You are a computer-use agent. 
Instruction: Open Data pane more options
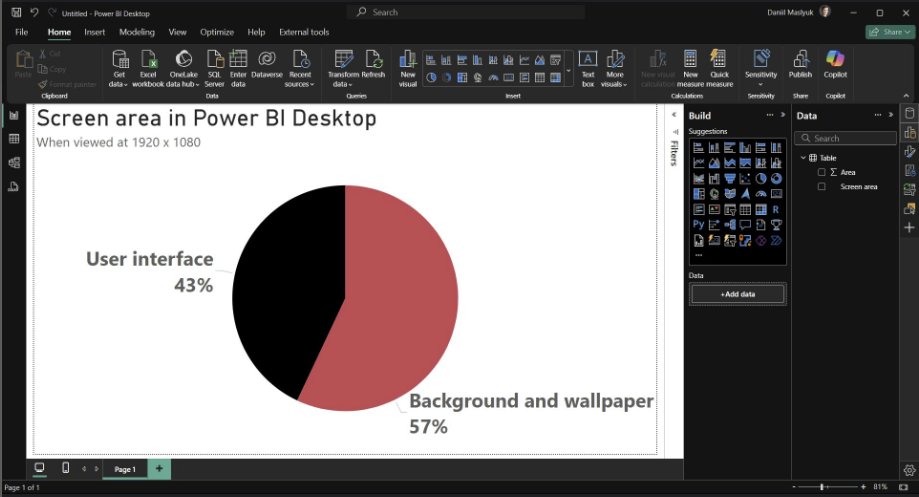[877, 115]
